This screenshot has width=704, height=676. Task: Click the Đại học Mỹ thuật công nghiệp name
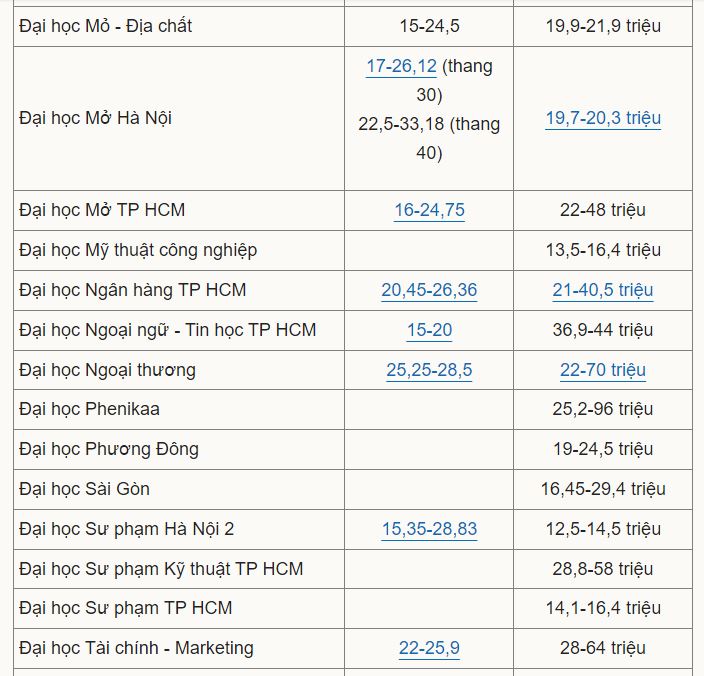point(138,250)
